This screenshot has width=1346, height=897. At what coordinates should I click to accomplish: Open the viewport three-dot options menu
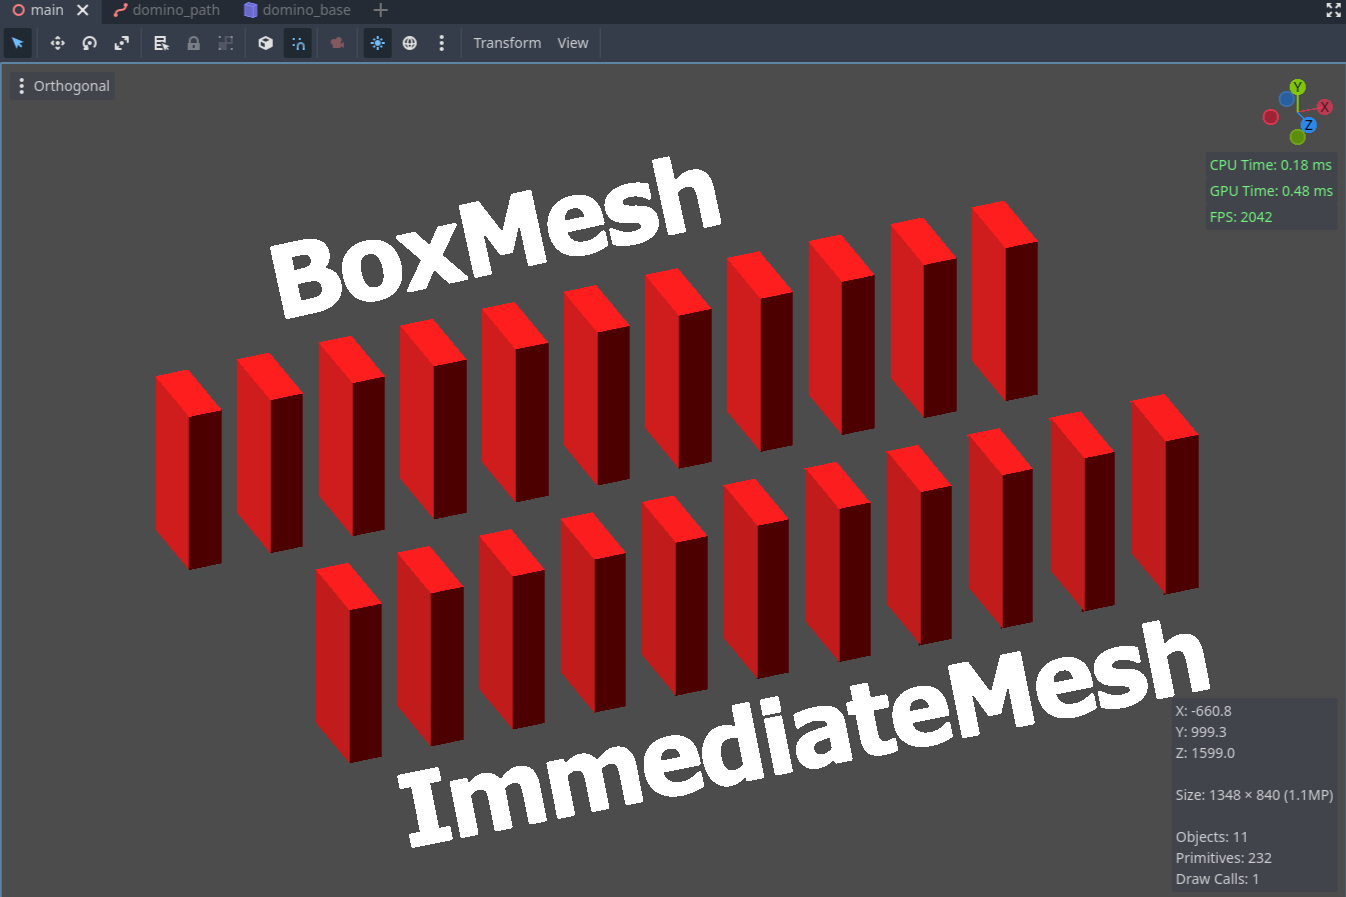click(x=442, y=43)
